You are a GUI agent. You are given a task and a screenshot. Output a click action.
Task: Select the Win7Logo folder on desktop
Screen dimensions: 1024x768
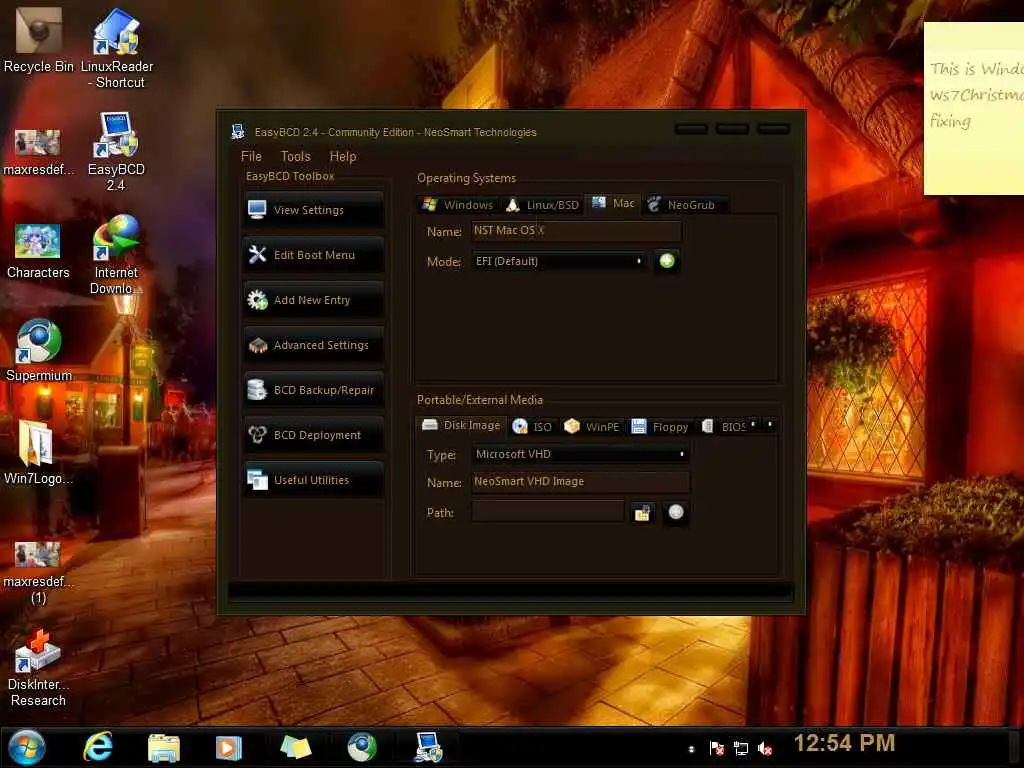pyautogui.click(x=38, y=453)
